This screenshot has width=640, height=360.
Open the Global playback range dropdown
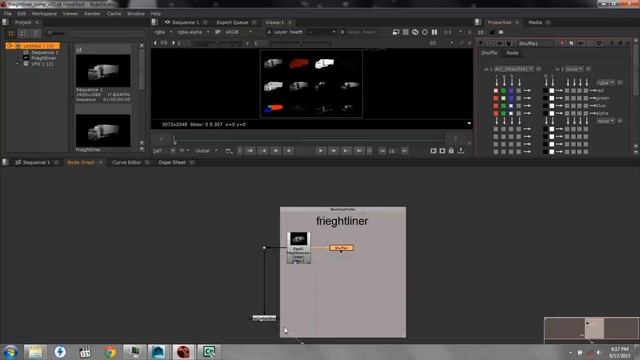pyautogui.click(x=206, y=151)
